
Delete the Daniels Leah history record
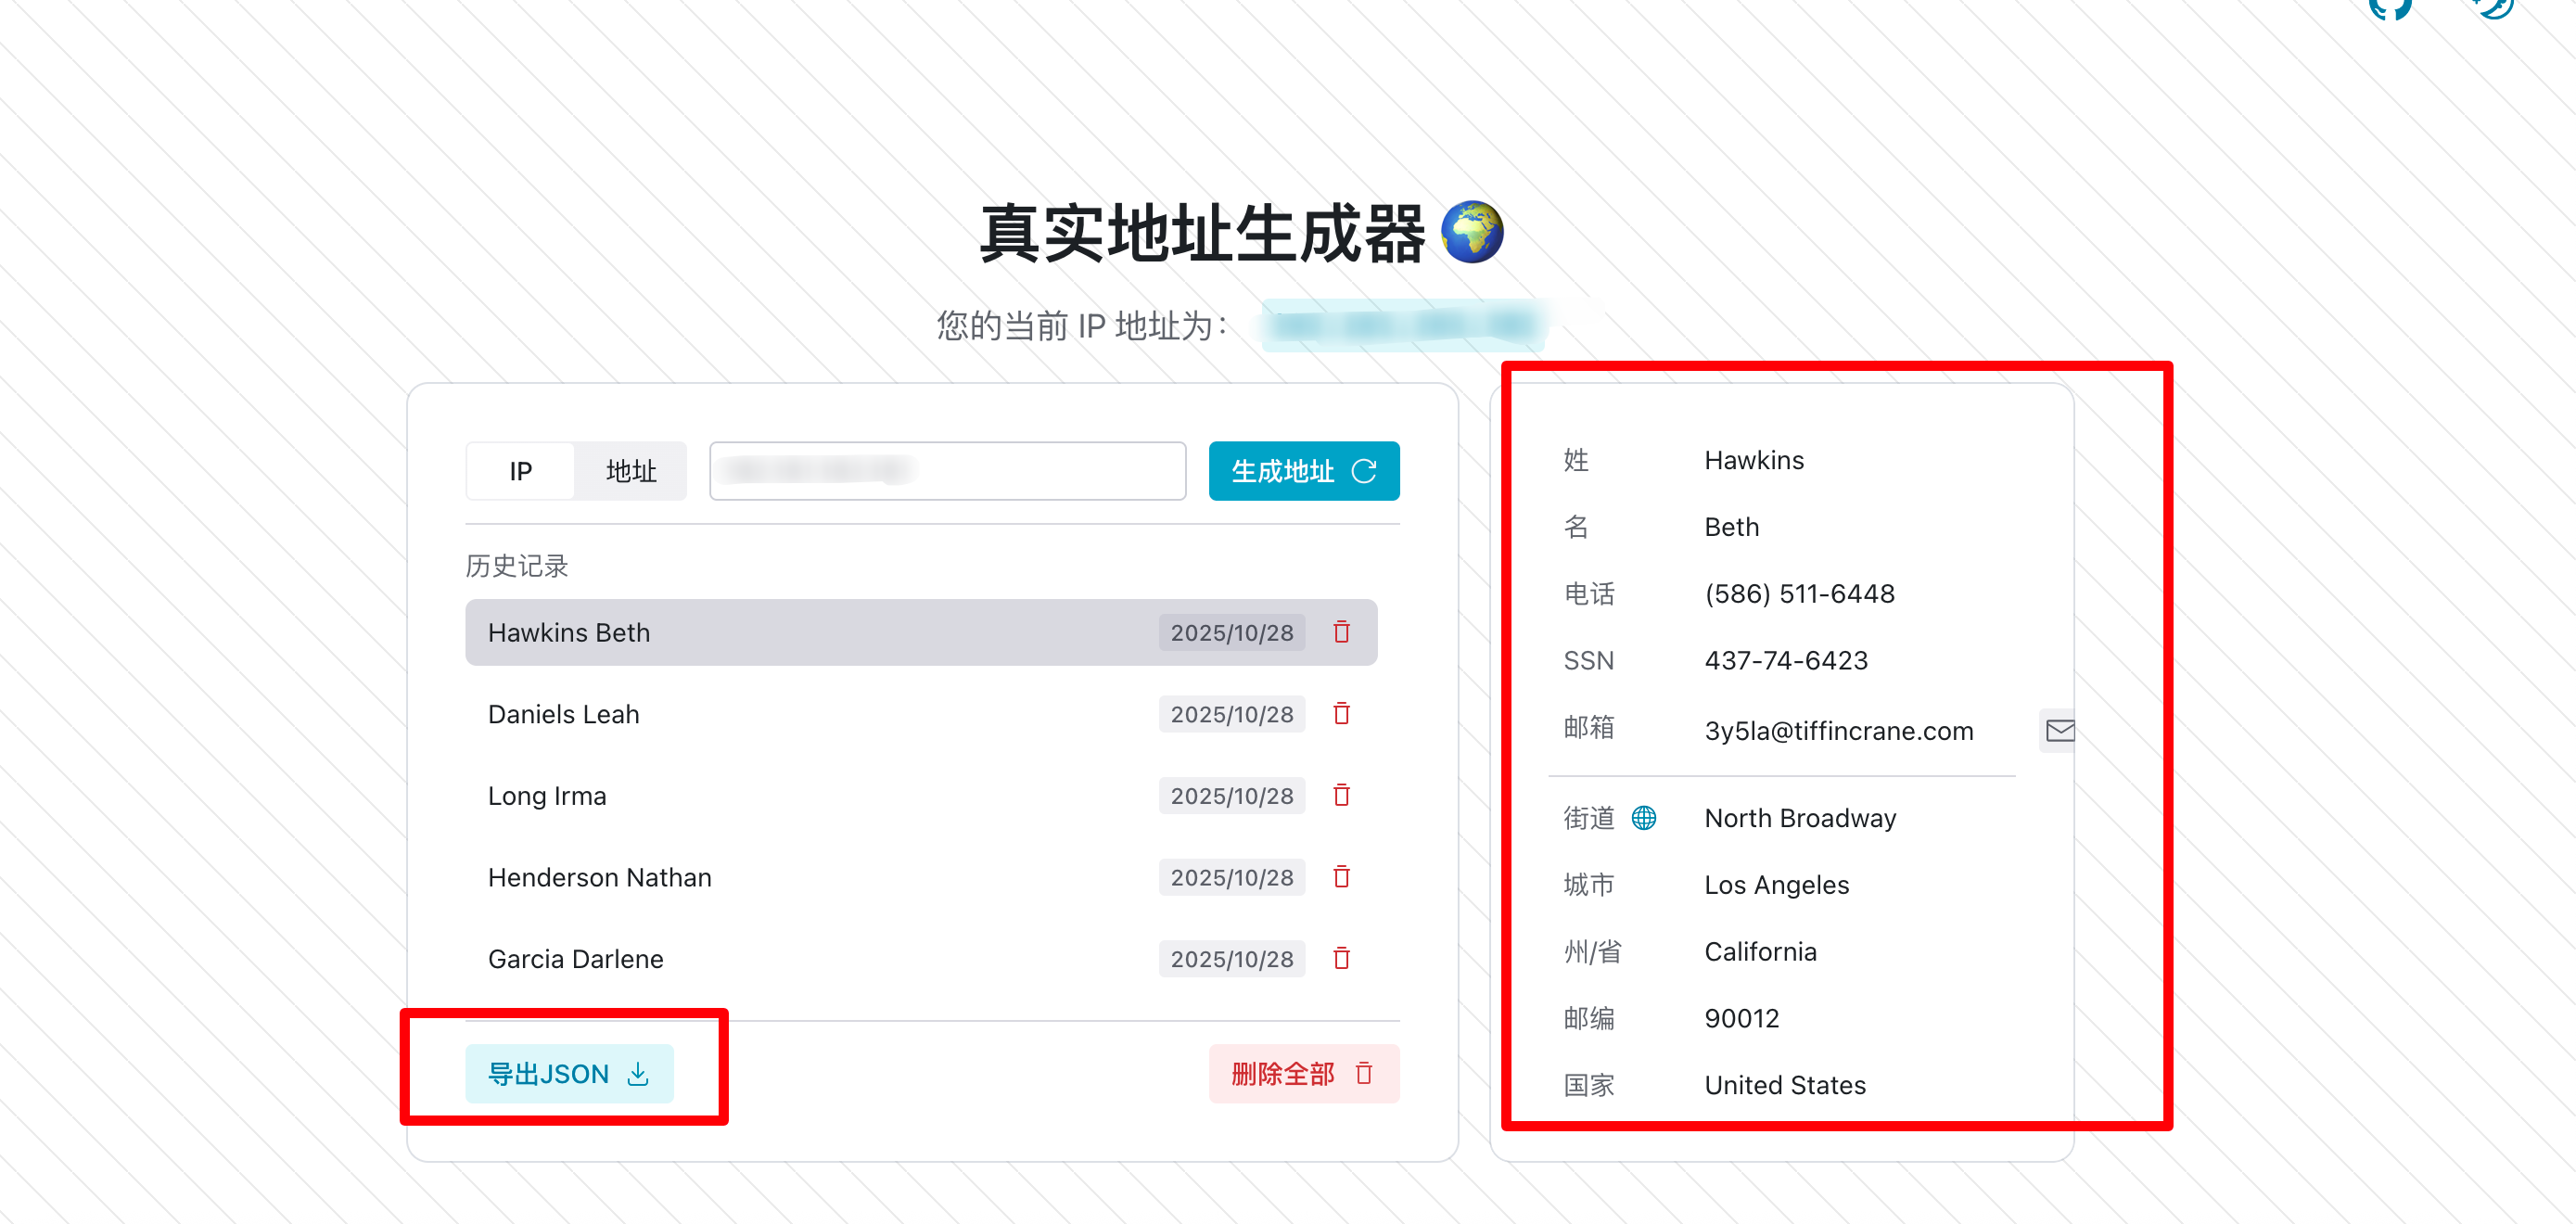point(1341,714)
